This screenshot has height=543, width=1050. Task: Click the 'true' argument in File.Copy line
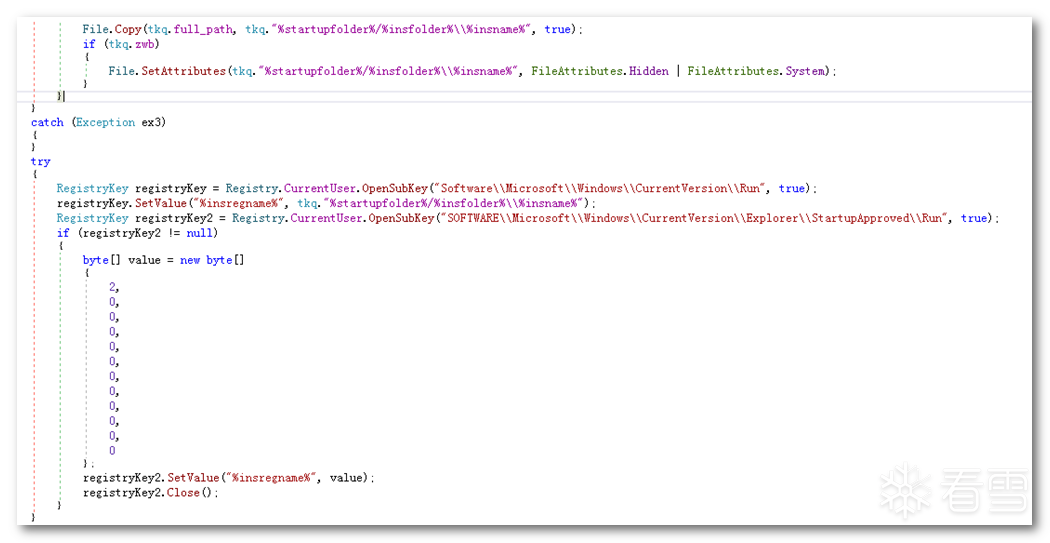pyautogui.click(x=557, y=29)
